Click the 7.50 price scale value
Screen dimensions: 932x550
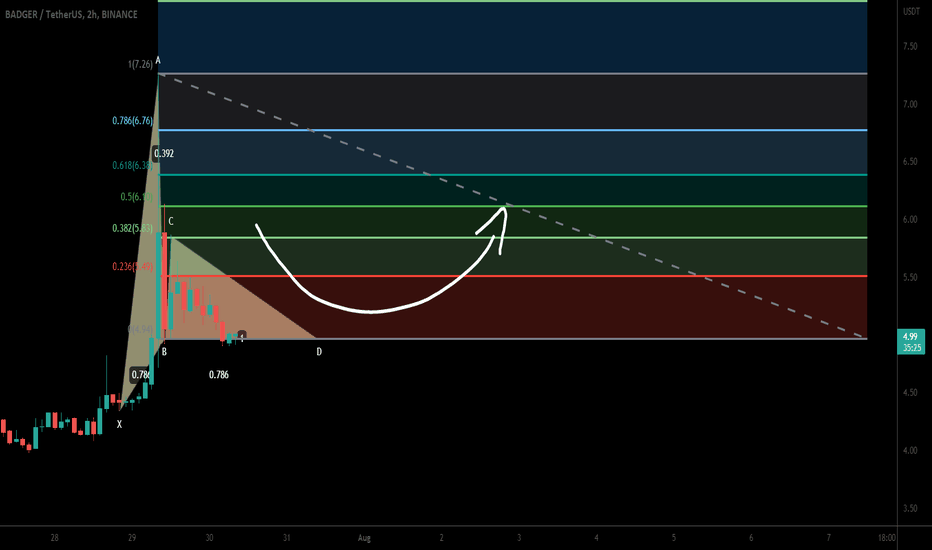(x=910, y=46)
